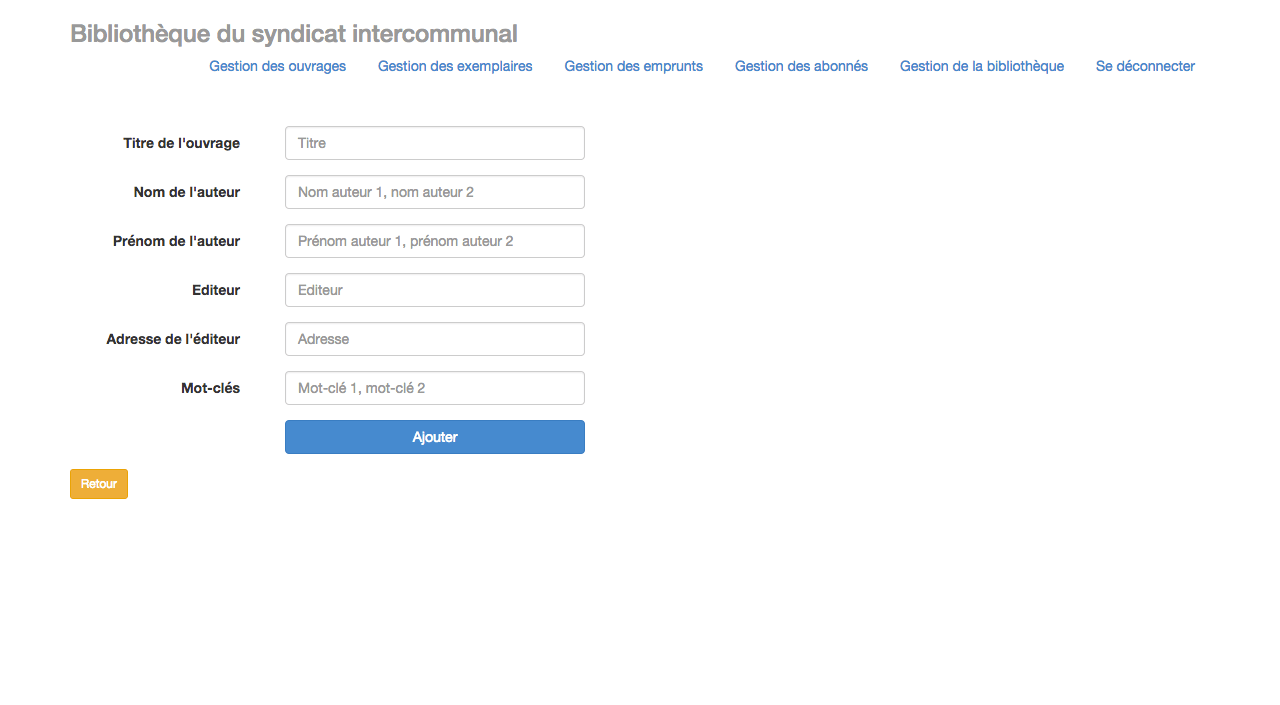
Task: Click the Titre de l'ouvrage label
Action: click(181, 143)
